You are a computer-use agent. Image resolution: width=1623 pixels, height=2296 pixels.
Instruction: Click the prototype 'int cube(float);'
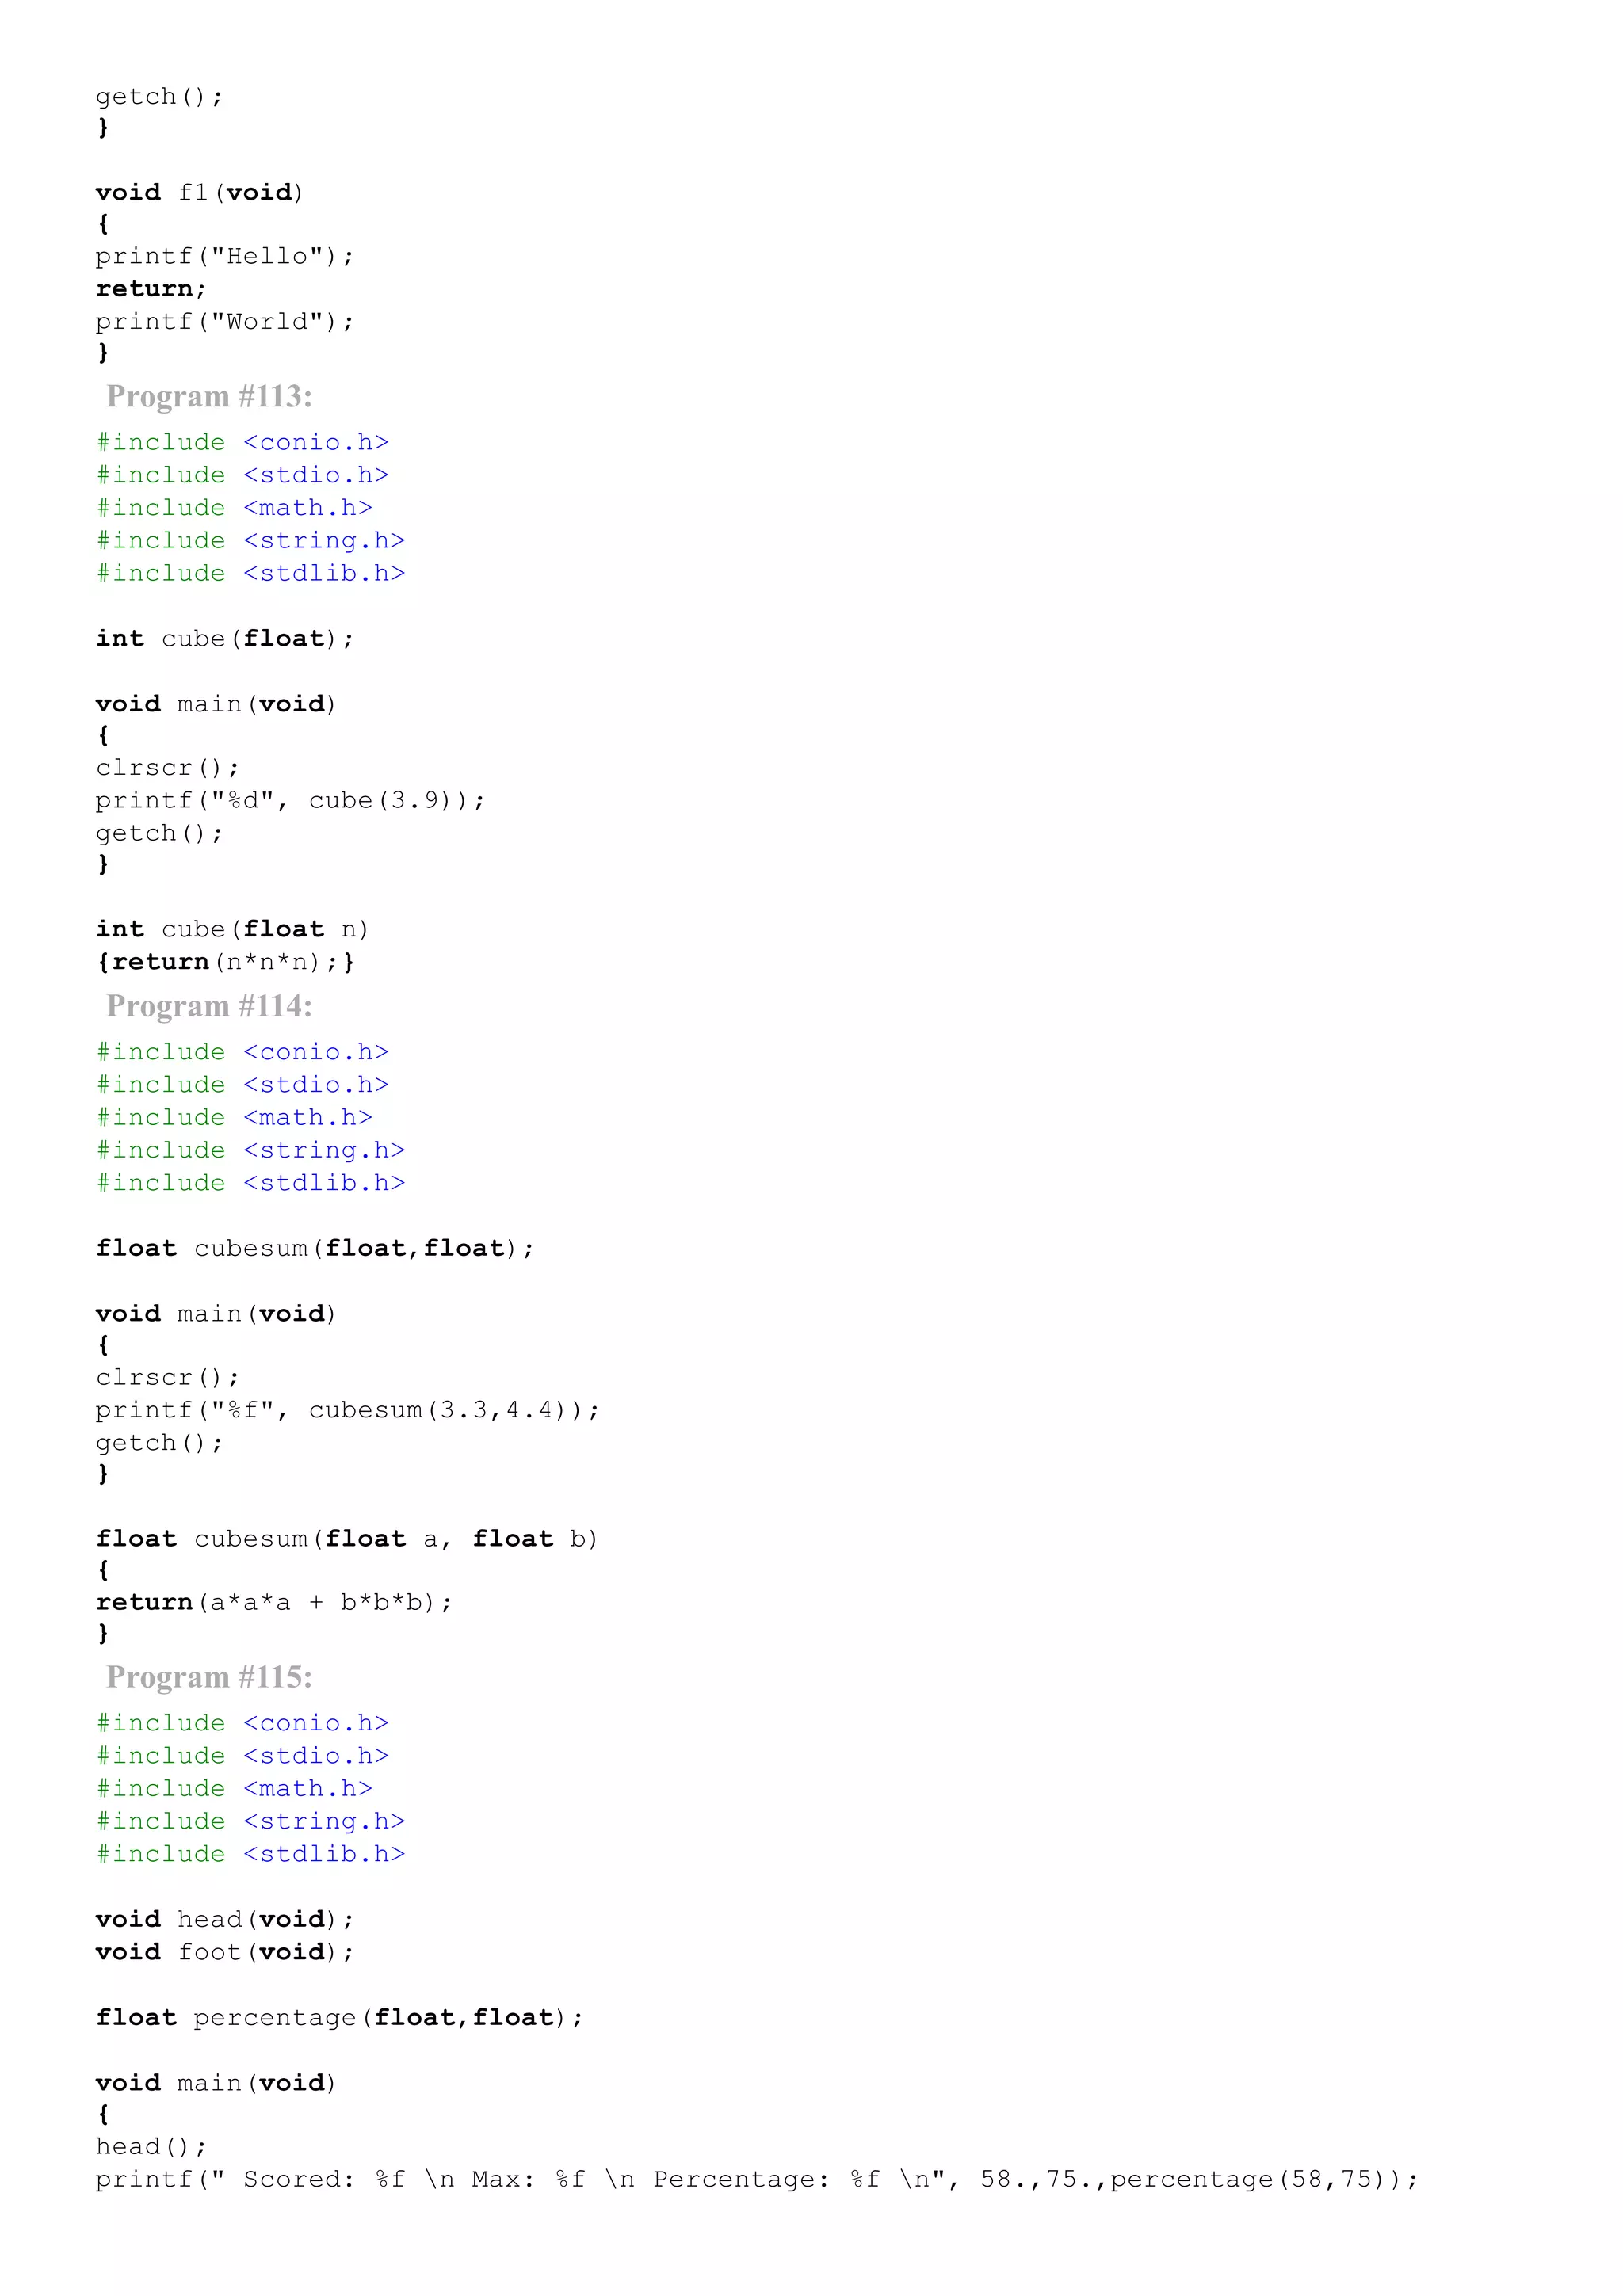(225, 639)
